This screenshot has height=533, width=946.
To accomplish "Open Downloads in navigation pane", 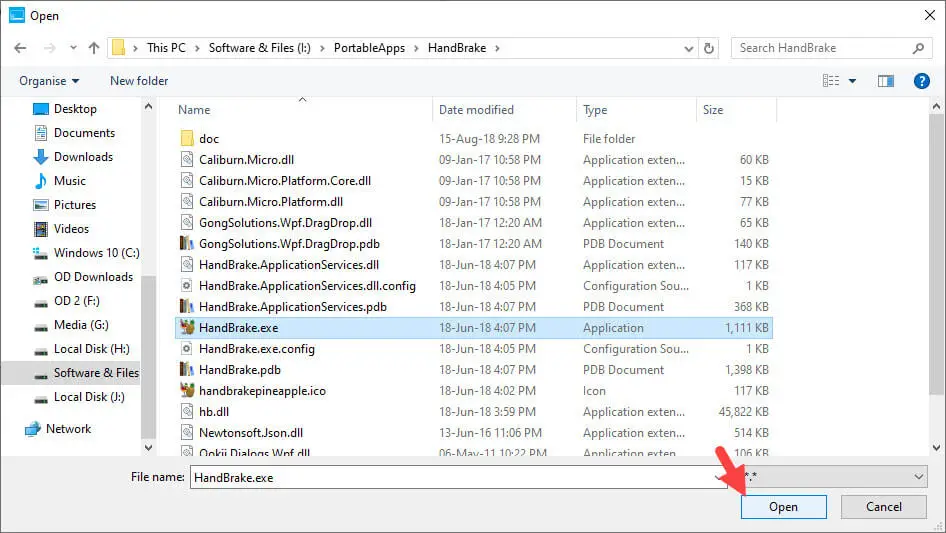I will 83,157.
